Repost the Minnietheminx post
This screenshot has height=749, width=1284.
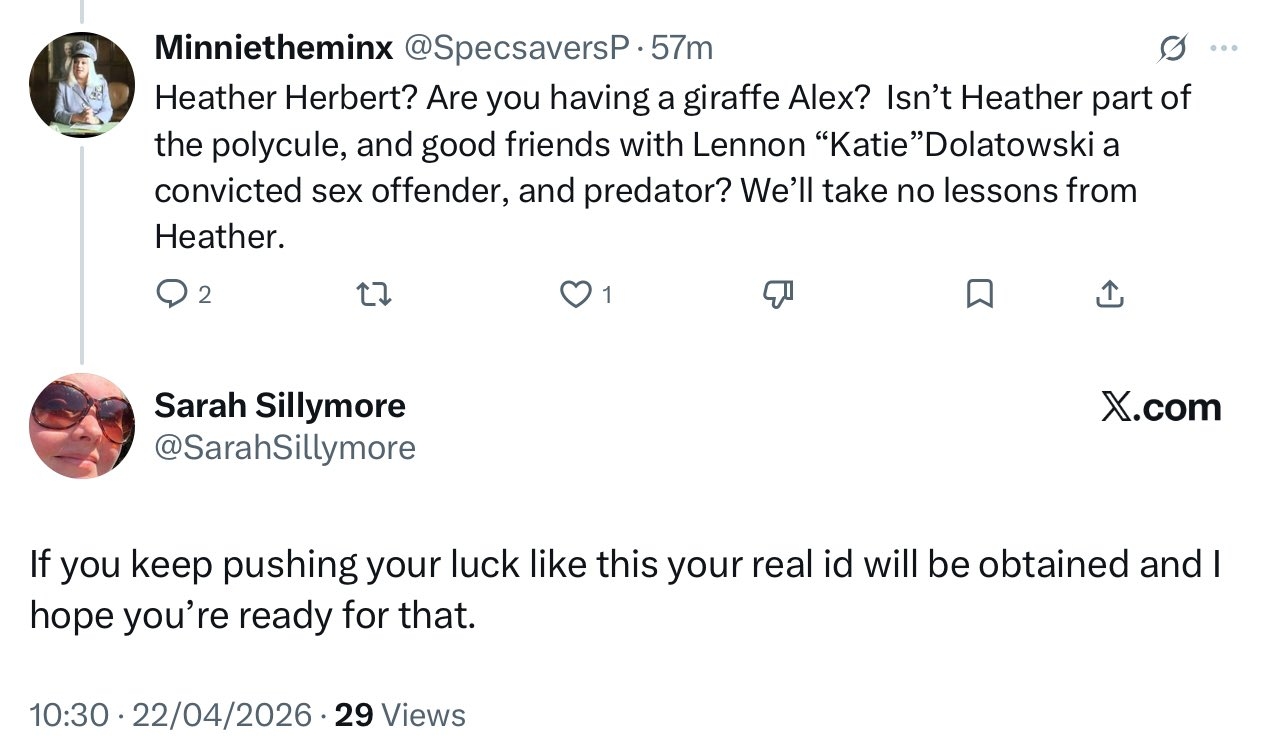click(x=374, y=294)
